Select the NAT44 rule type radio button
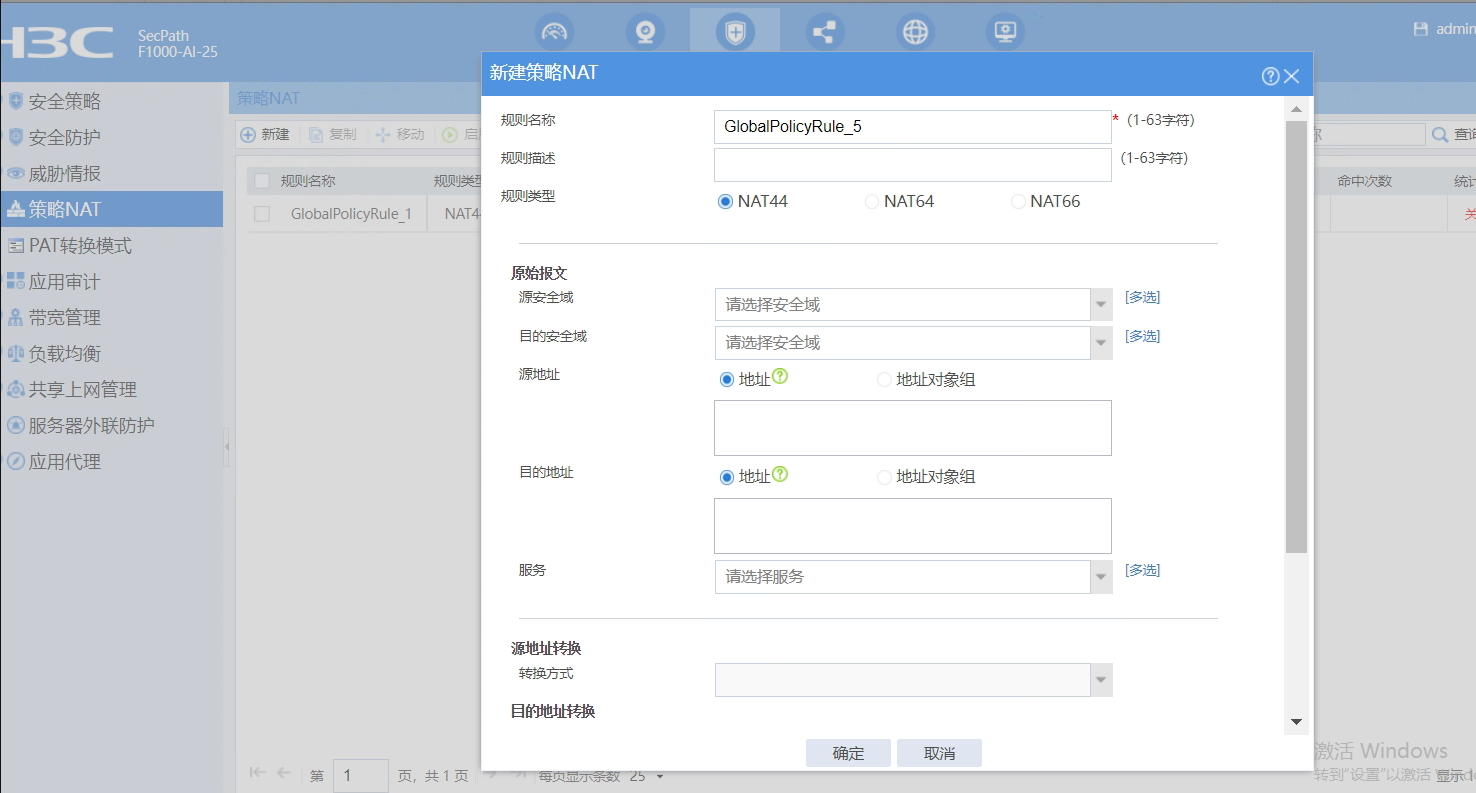Image resolution: width=1476 pixels, height=793 pixels. [x=726, y=201]
